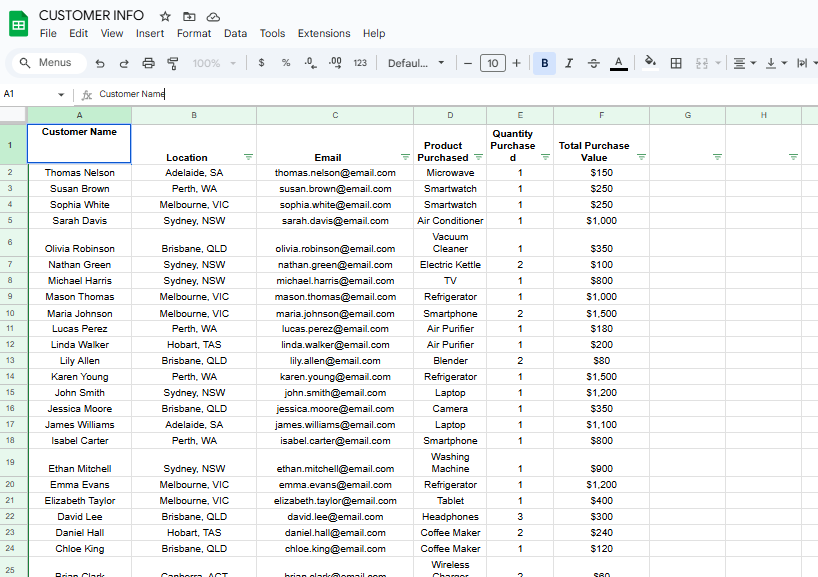Open the Google Sheets home icon
This screenshot has height=577, width=818.
pyautogui.click(x=19, y=24)
